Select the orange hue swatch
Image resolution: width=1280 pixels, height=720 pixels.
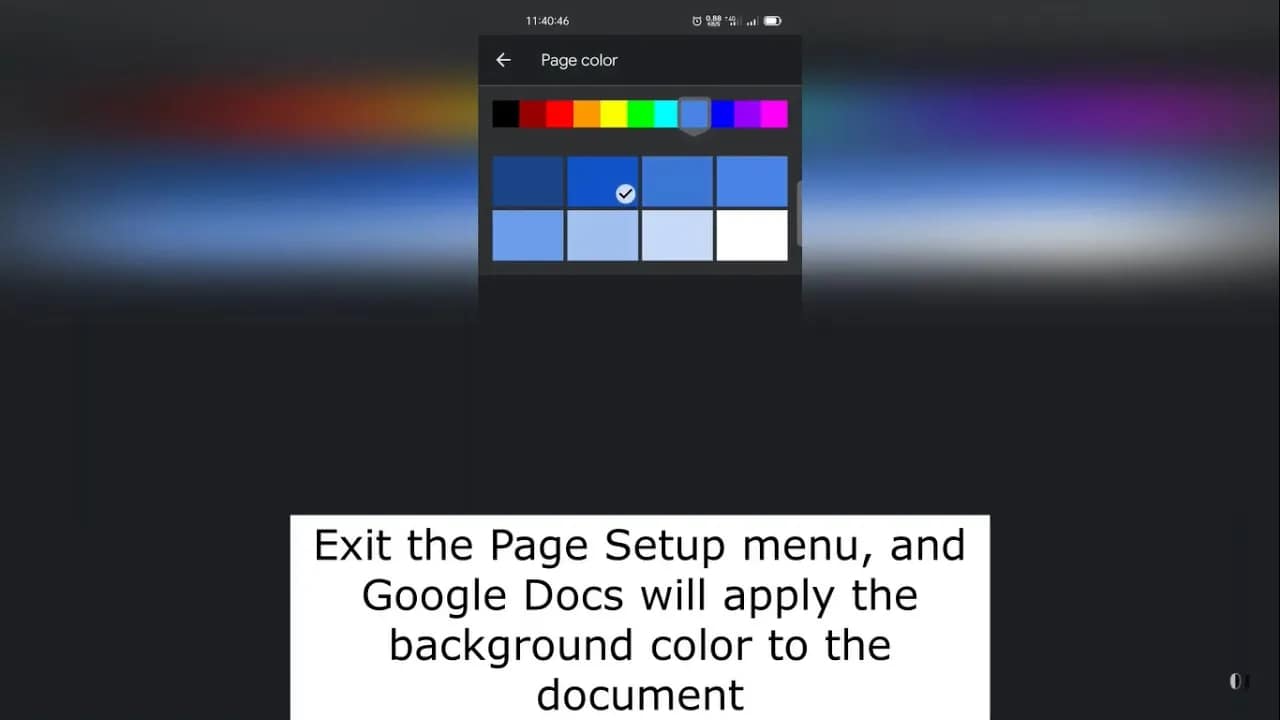pyautogui.click(x=586, y=114)
